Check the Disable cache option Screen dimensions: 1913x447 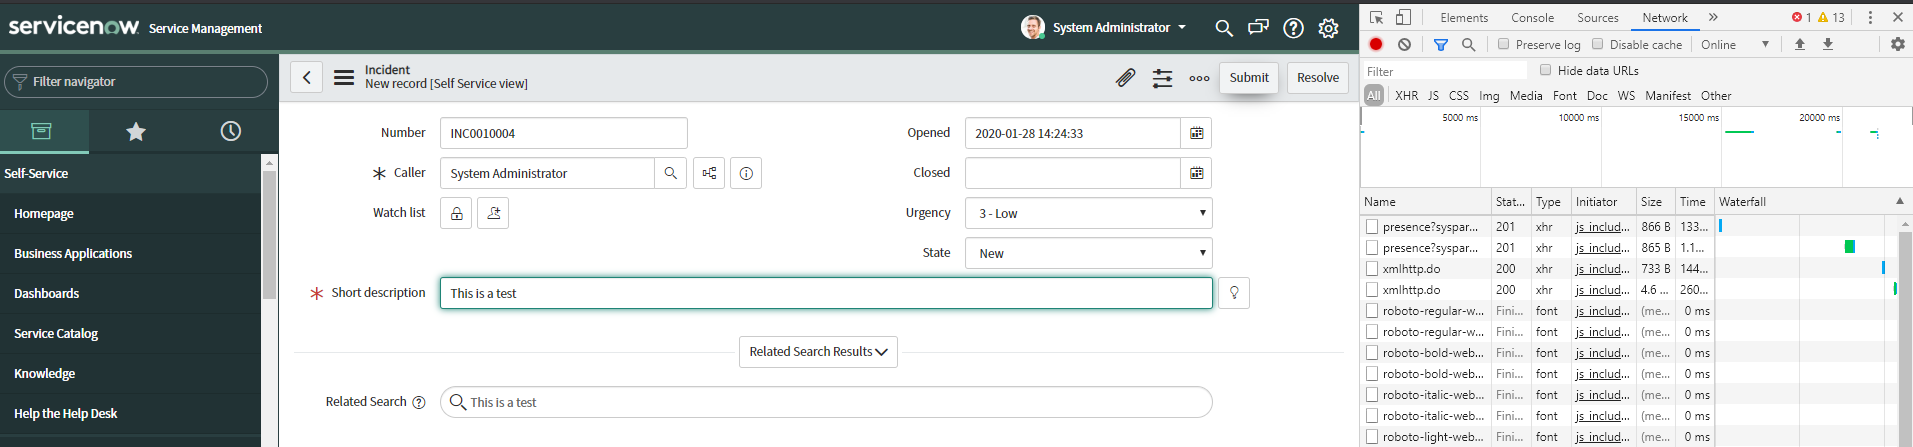point(1597,44)
